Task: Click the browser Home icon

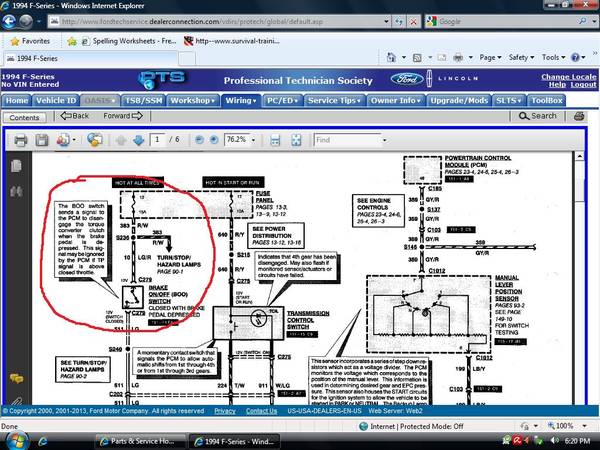Action: click(x=391, y=58)
